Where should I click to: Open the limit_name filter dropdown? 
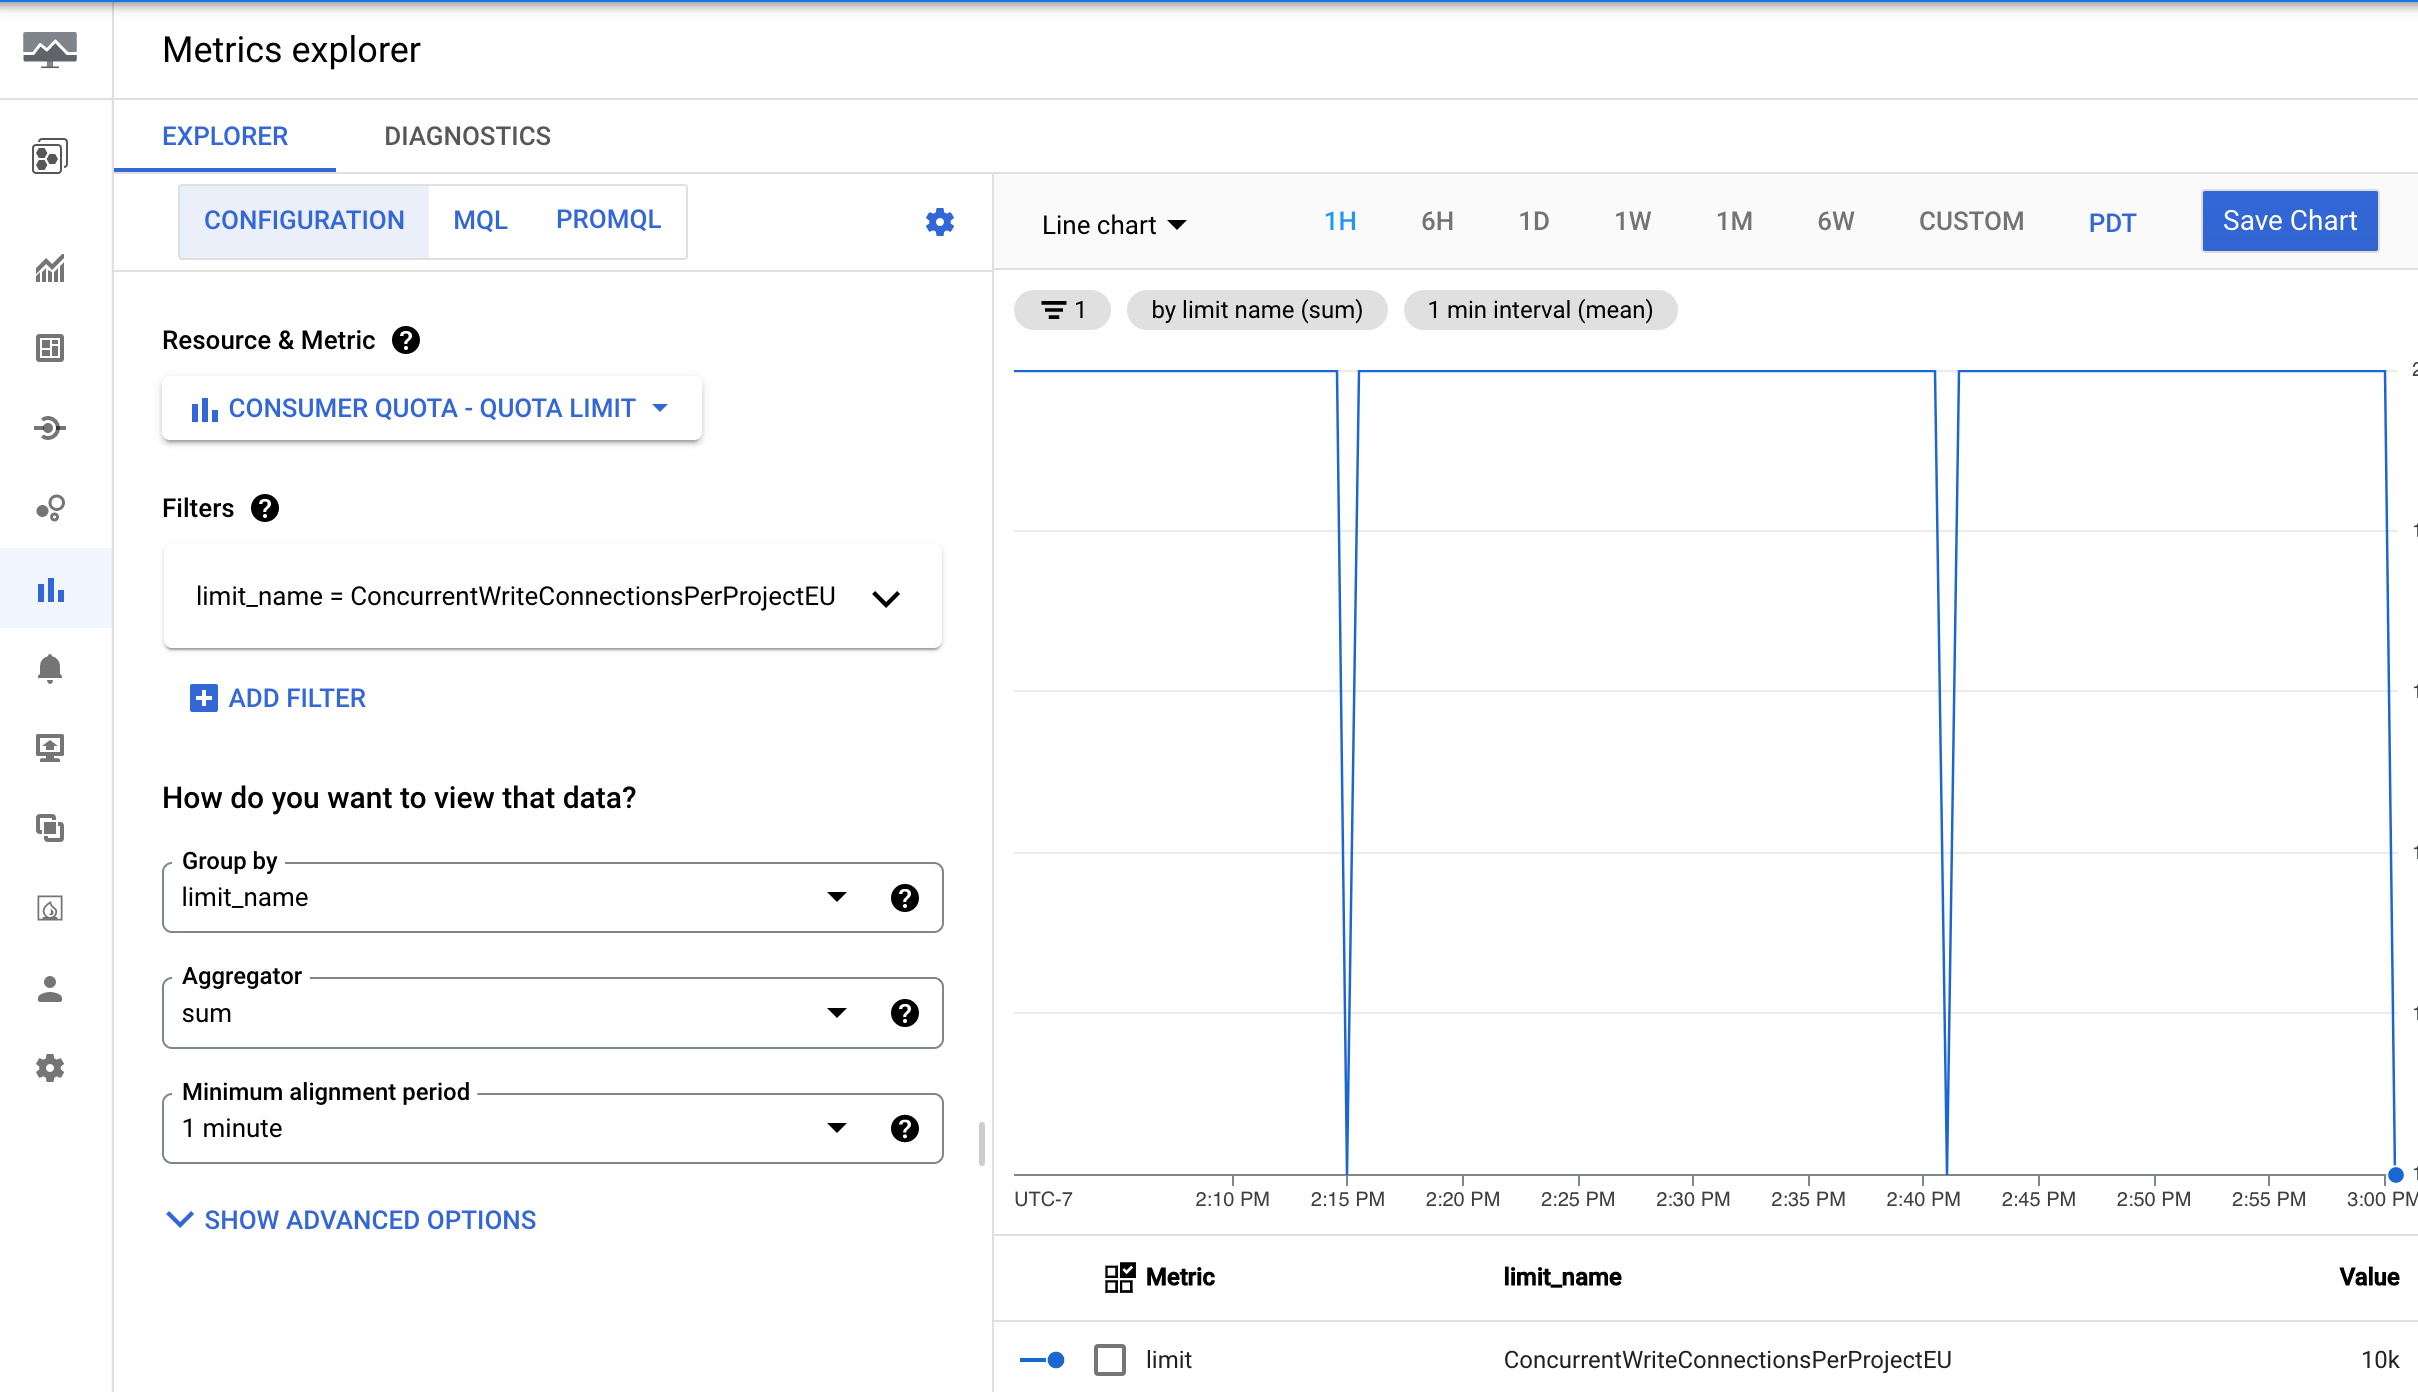[x=888, y=595]
